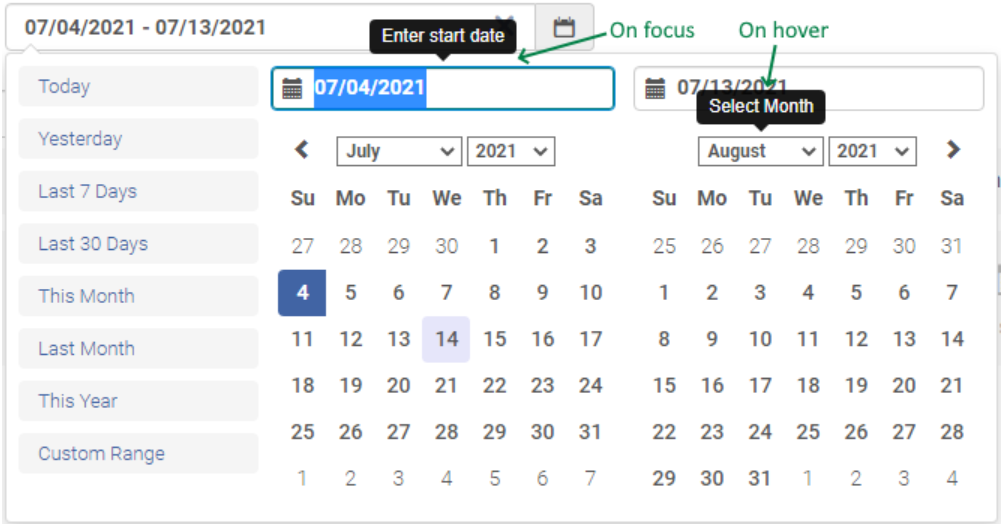The height and width of the screenshot is (524, 1001).
Task: Select the Last 30 Days preset
Action: [x=138, y=244]
